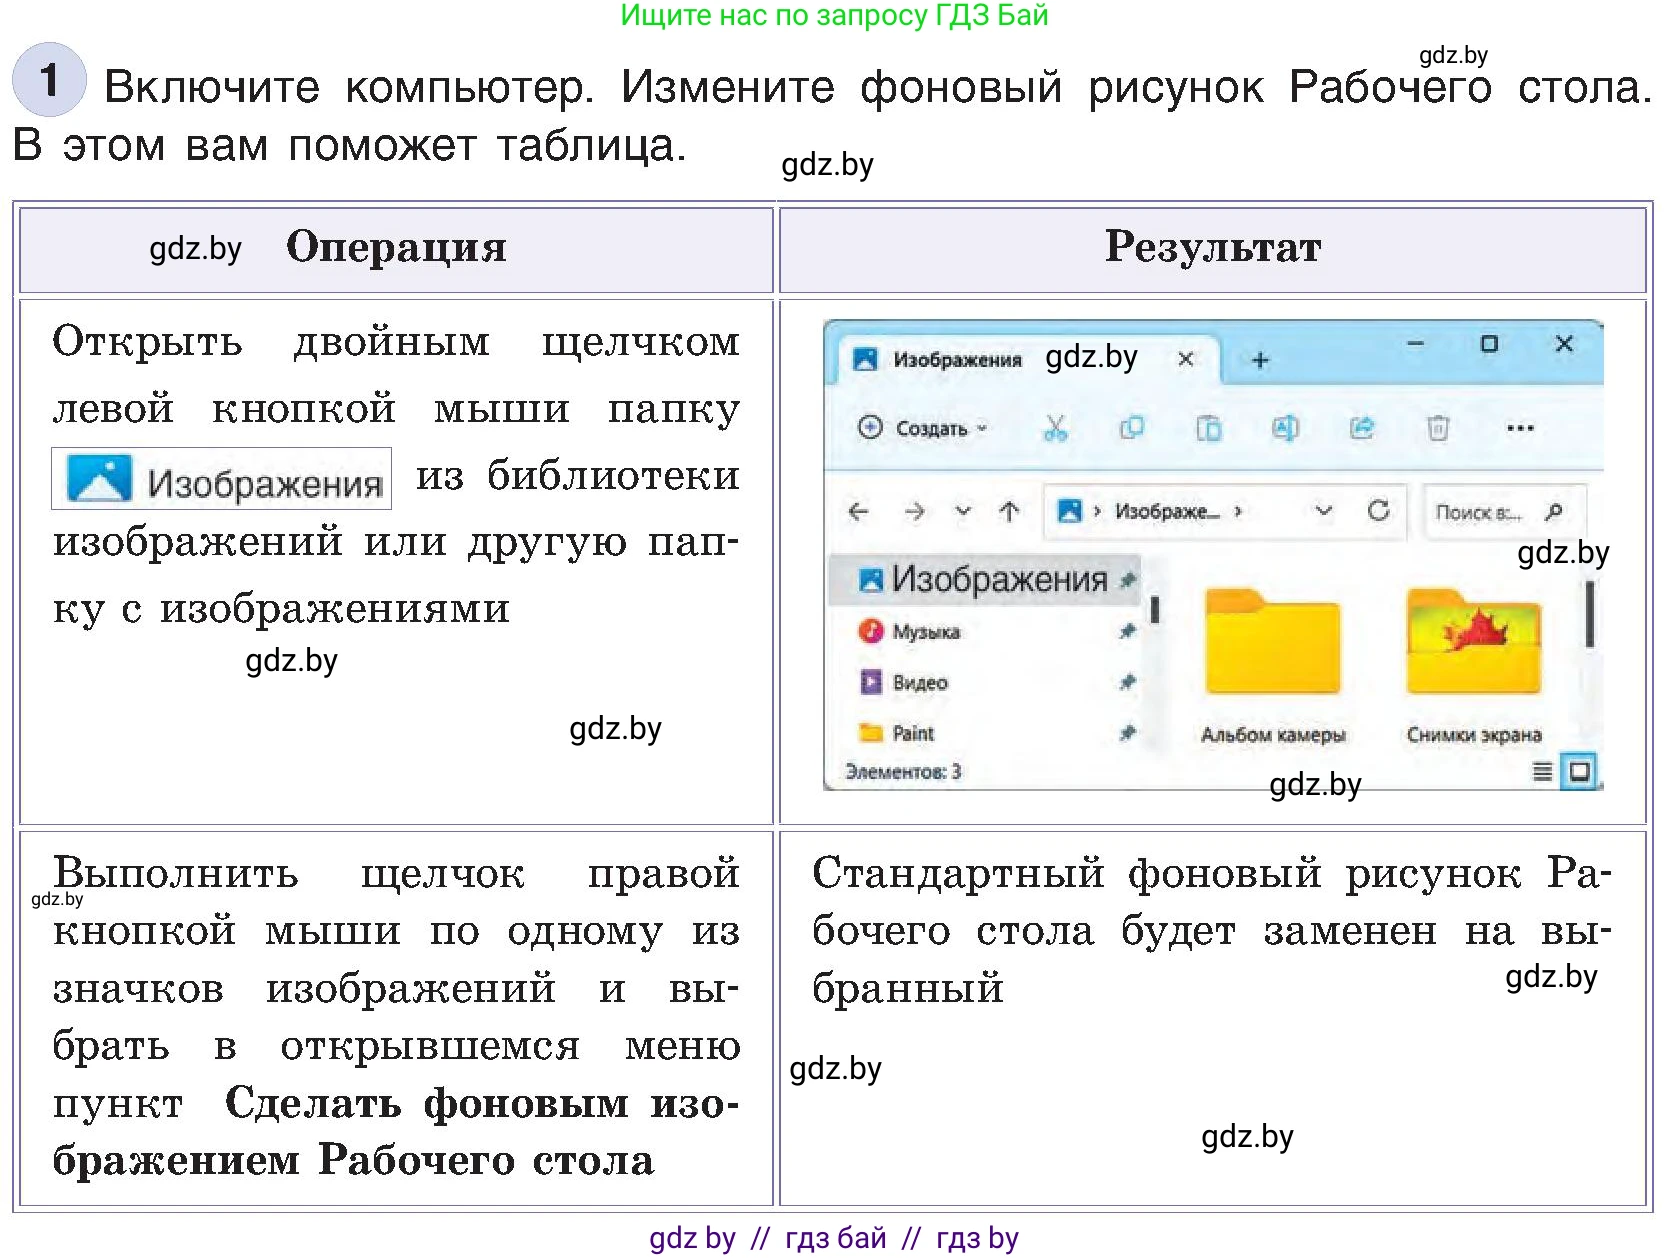Click the Share icon on the toolbar
Screen dimensions: 1671x1258
point(1362,428)
